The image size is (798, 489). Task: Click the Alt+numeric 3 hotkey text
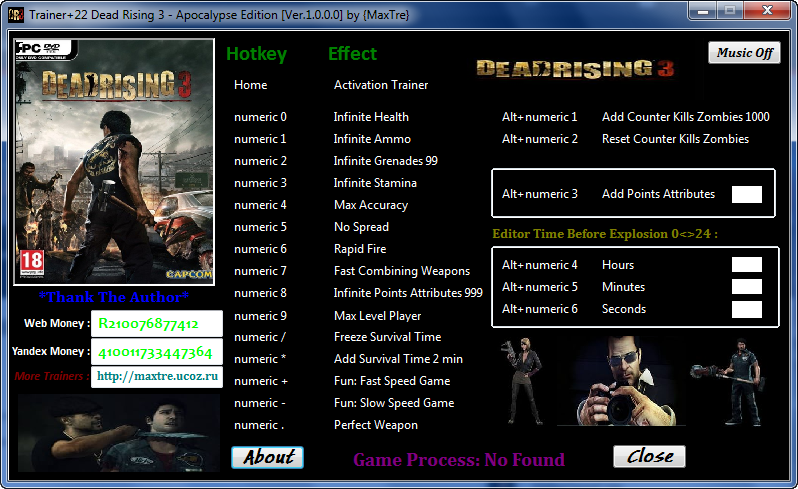539,194
